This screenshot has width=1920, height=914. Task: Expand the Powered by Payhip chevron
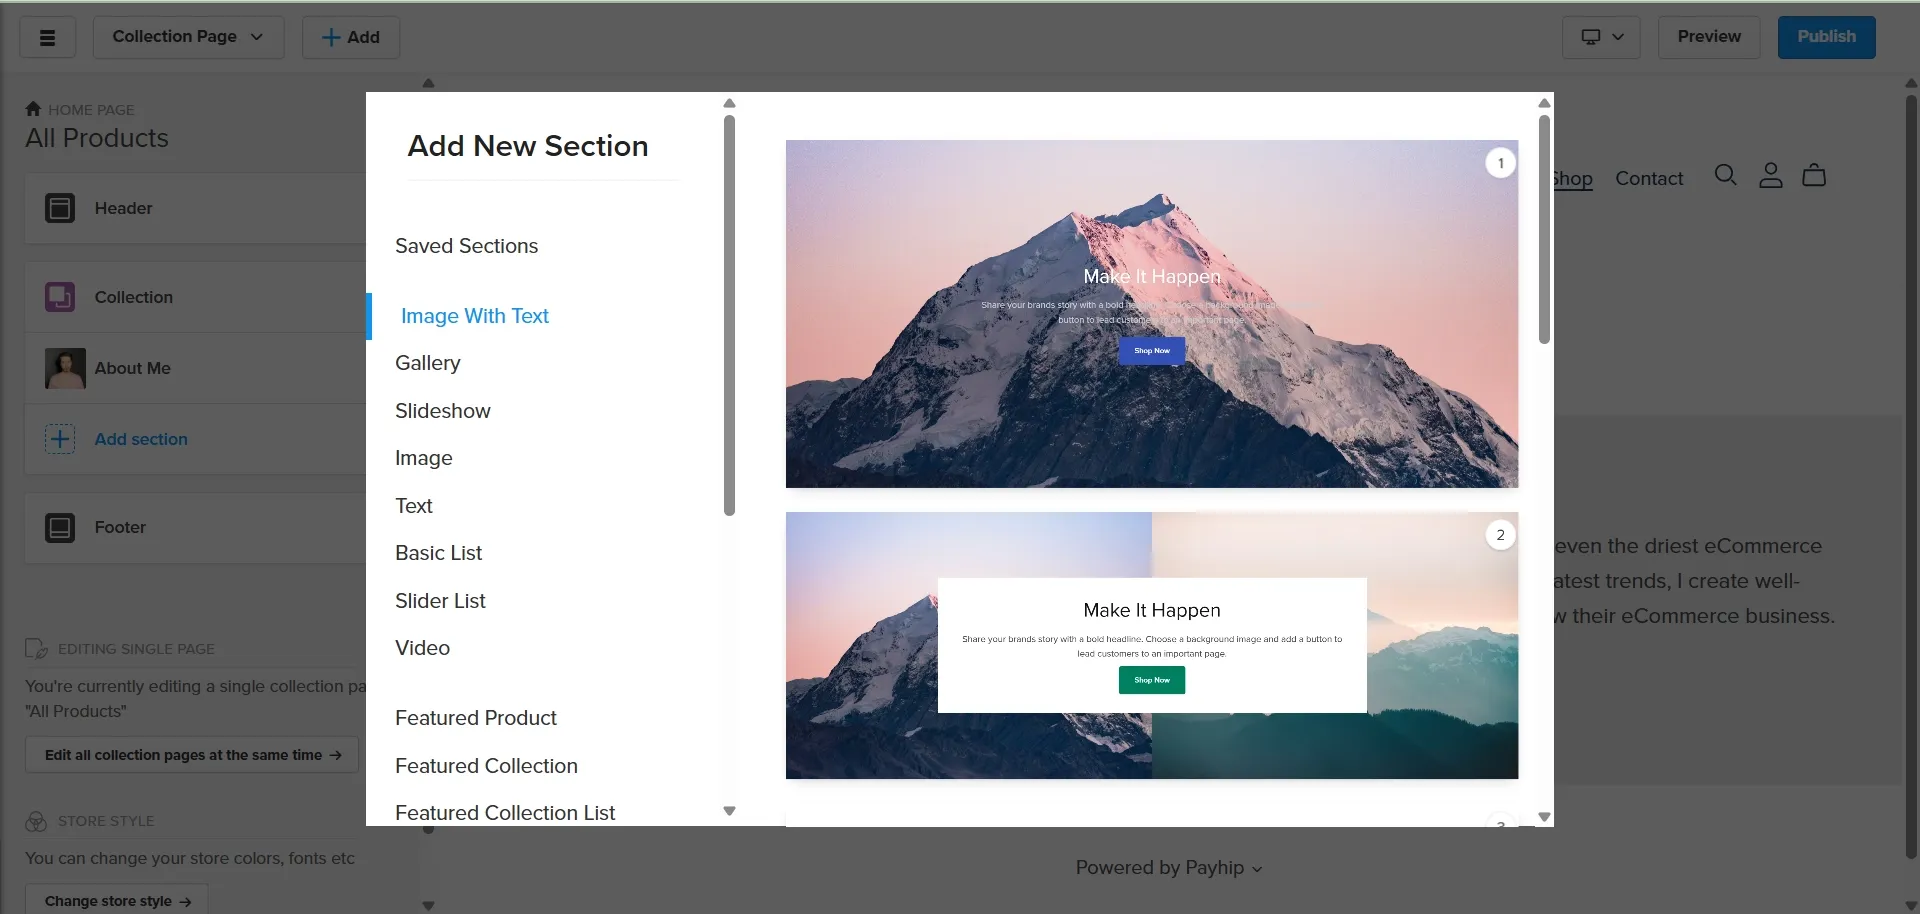tap(1257, 869)
